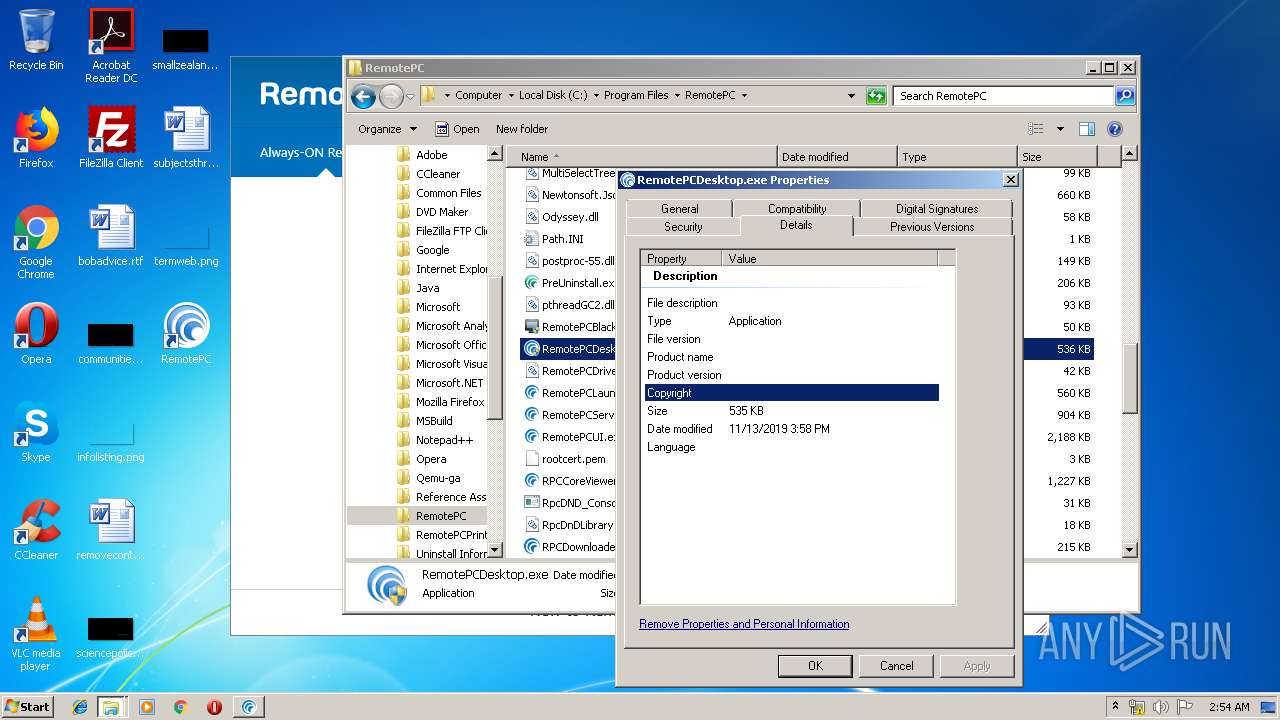Click in the Search RemotePC field
Screen dimensions: 1280x720
point(1003,96)
